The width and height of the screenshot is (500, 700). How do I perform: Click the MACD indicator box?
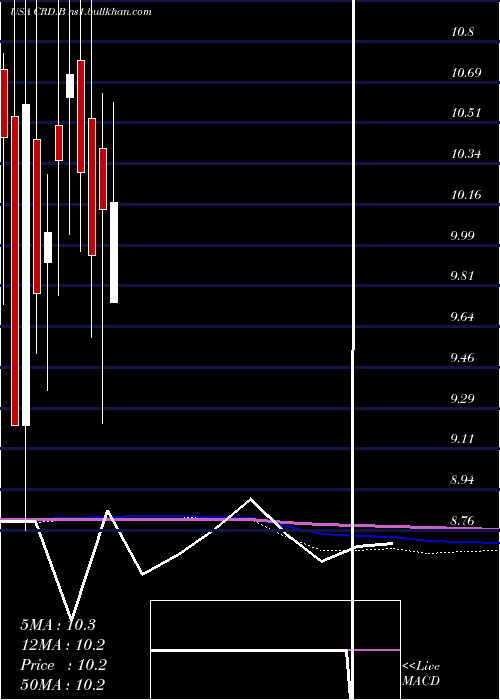(275, 650)
